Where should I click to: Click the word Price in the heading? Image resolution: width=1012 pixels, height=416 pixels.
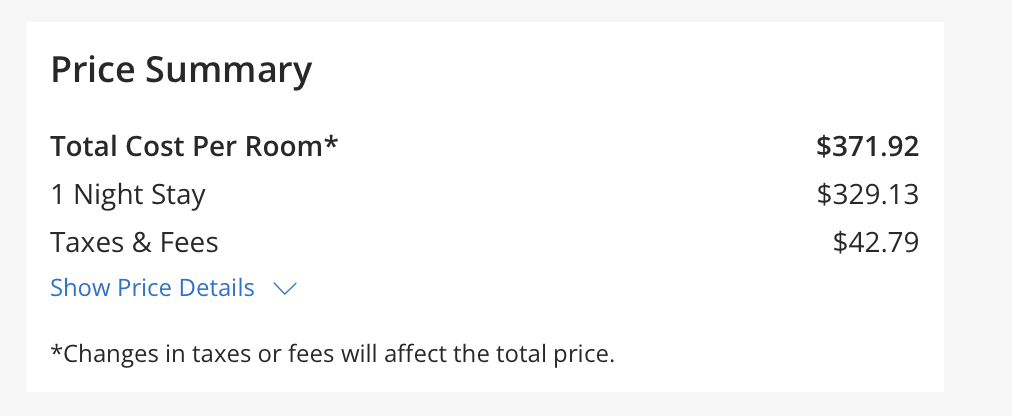click(92, 68)
